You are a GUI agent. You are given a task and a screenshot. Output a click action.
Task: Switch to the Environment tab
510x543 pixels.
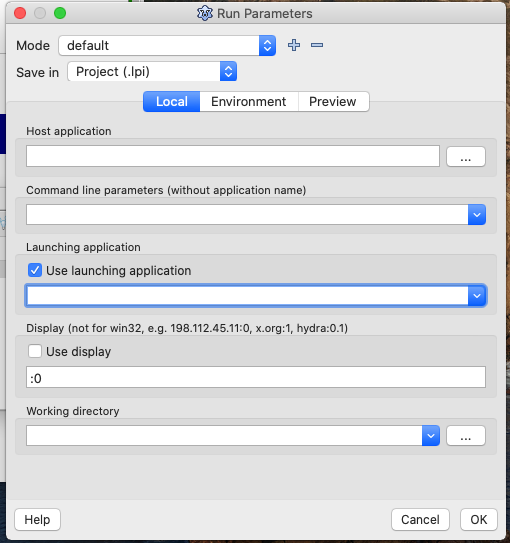(x=249, y=101)
